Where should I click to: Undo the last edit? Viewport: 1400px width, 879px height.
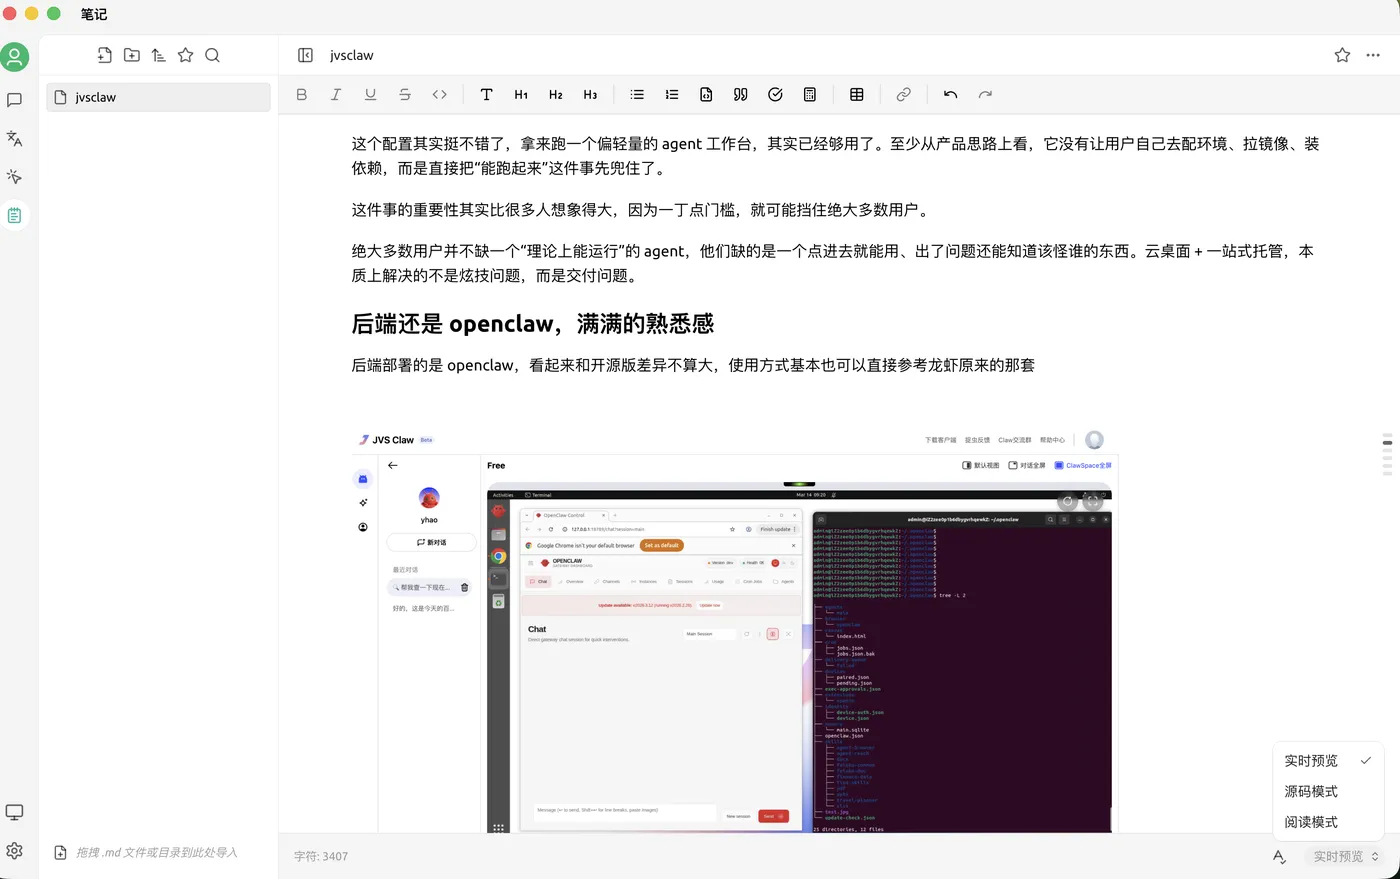[950, 94]
